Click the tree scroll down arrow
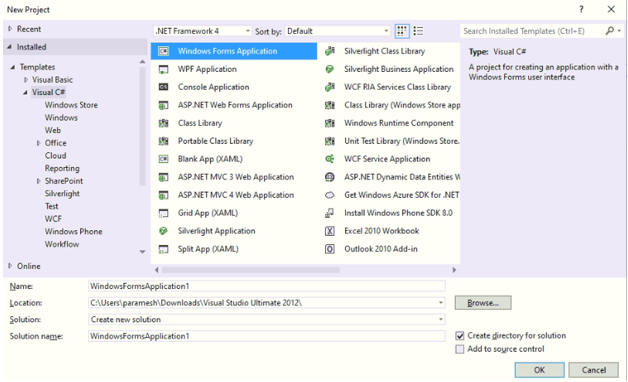 142,252
